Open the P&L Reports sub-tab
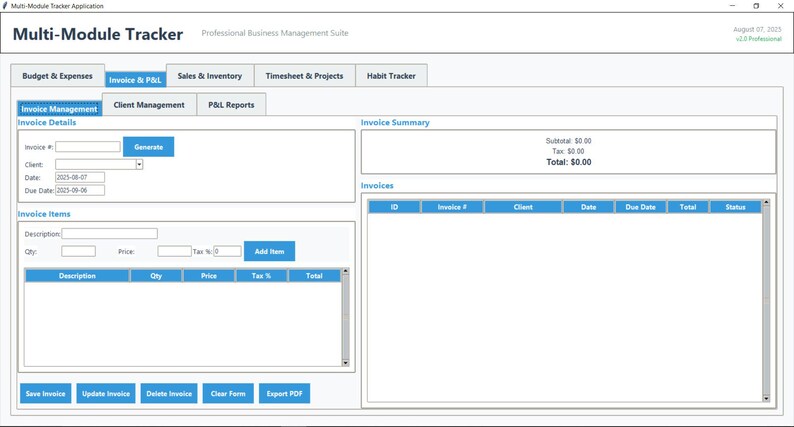Screen dimensions: 794x427 [x=231, y=105]
